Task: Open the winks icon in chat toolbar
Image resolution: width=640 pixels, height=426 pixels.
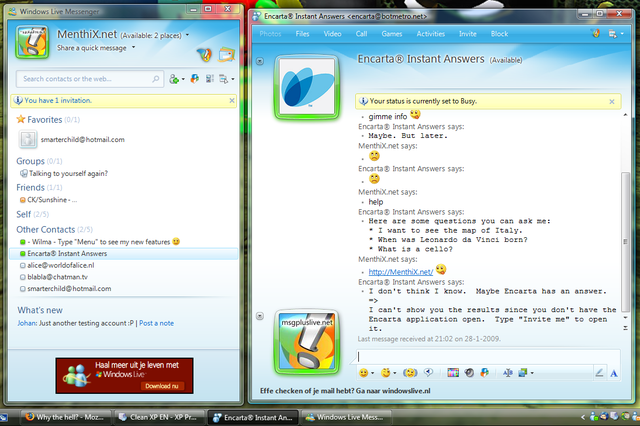Action: tap(386, 373)
